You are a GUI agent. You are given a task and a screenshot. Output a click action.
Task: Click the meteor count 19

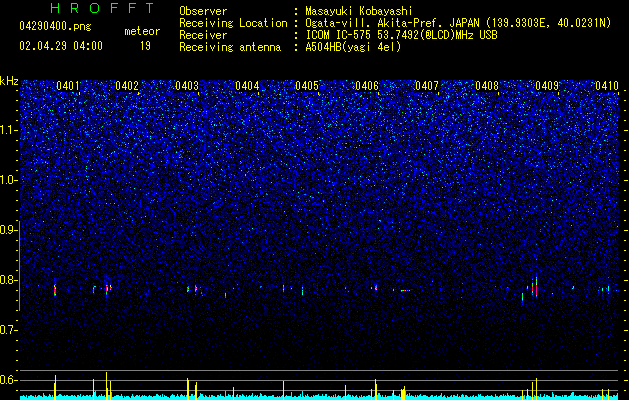click(x=145, y=46)
